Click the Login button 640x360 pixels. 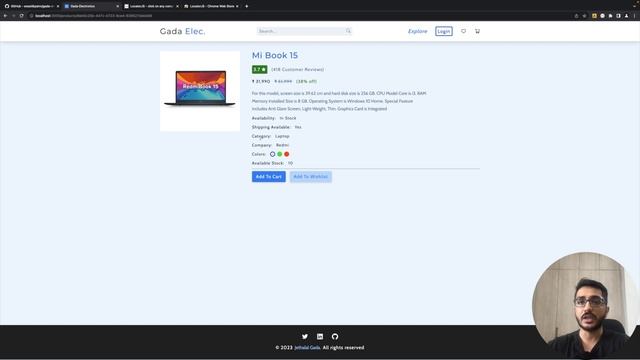tap(444, 31)
